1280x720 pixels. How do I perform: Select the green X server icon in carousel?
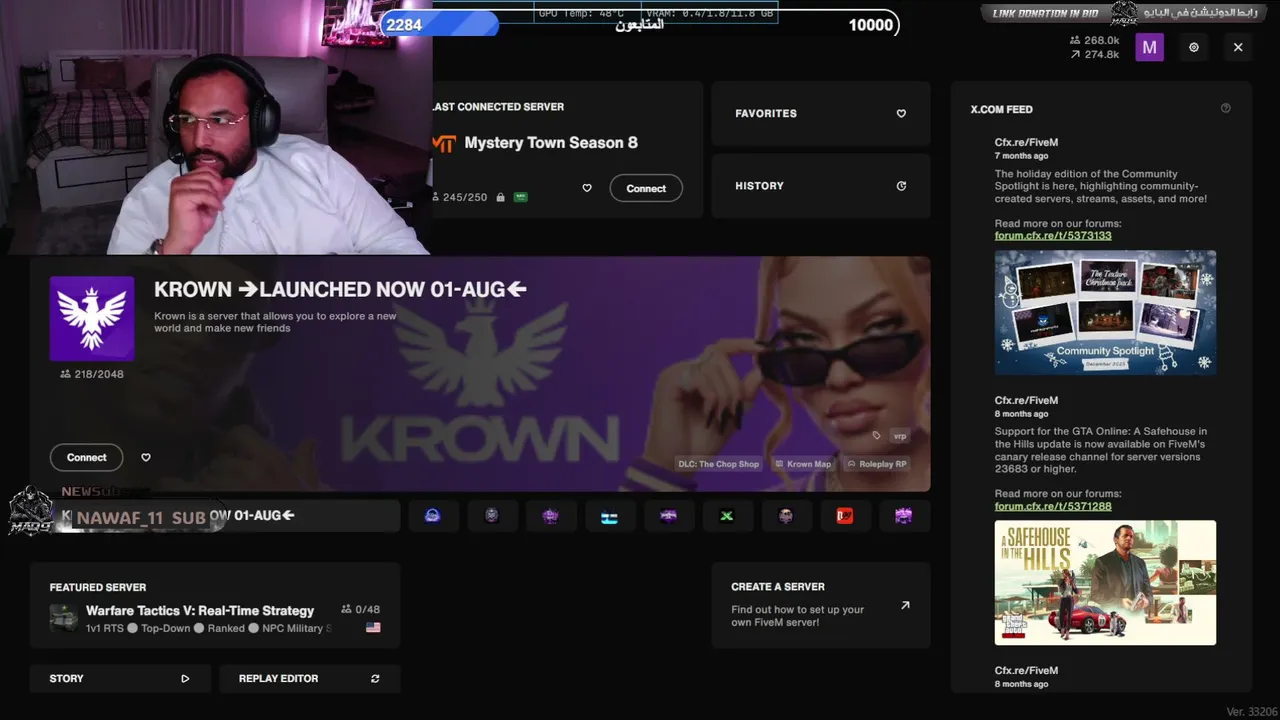[x=727, y=516]
